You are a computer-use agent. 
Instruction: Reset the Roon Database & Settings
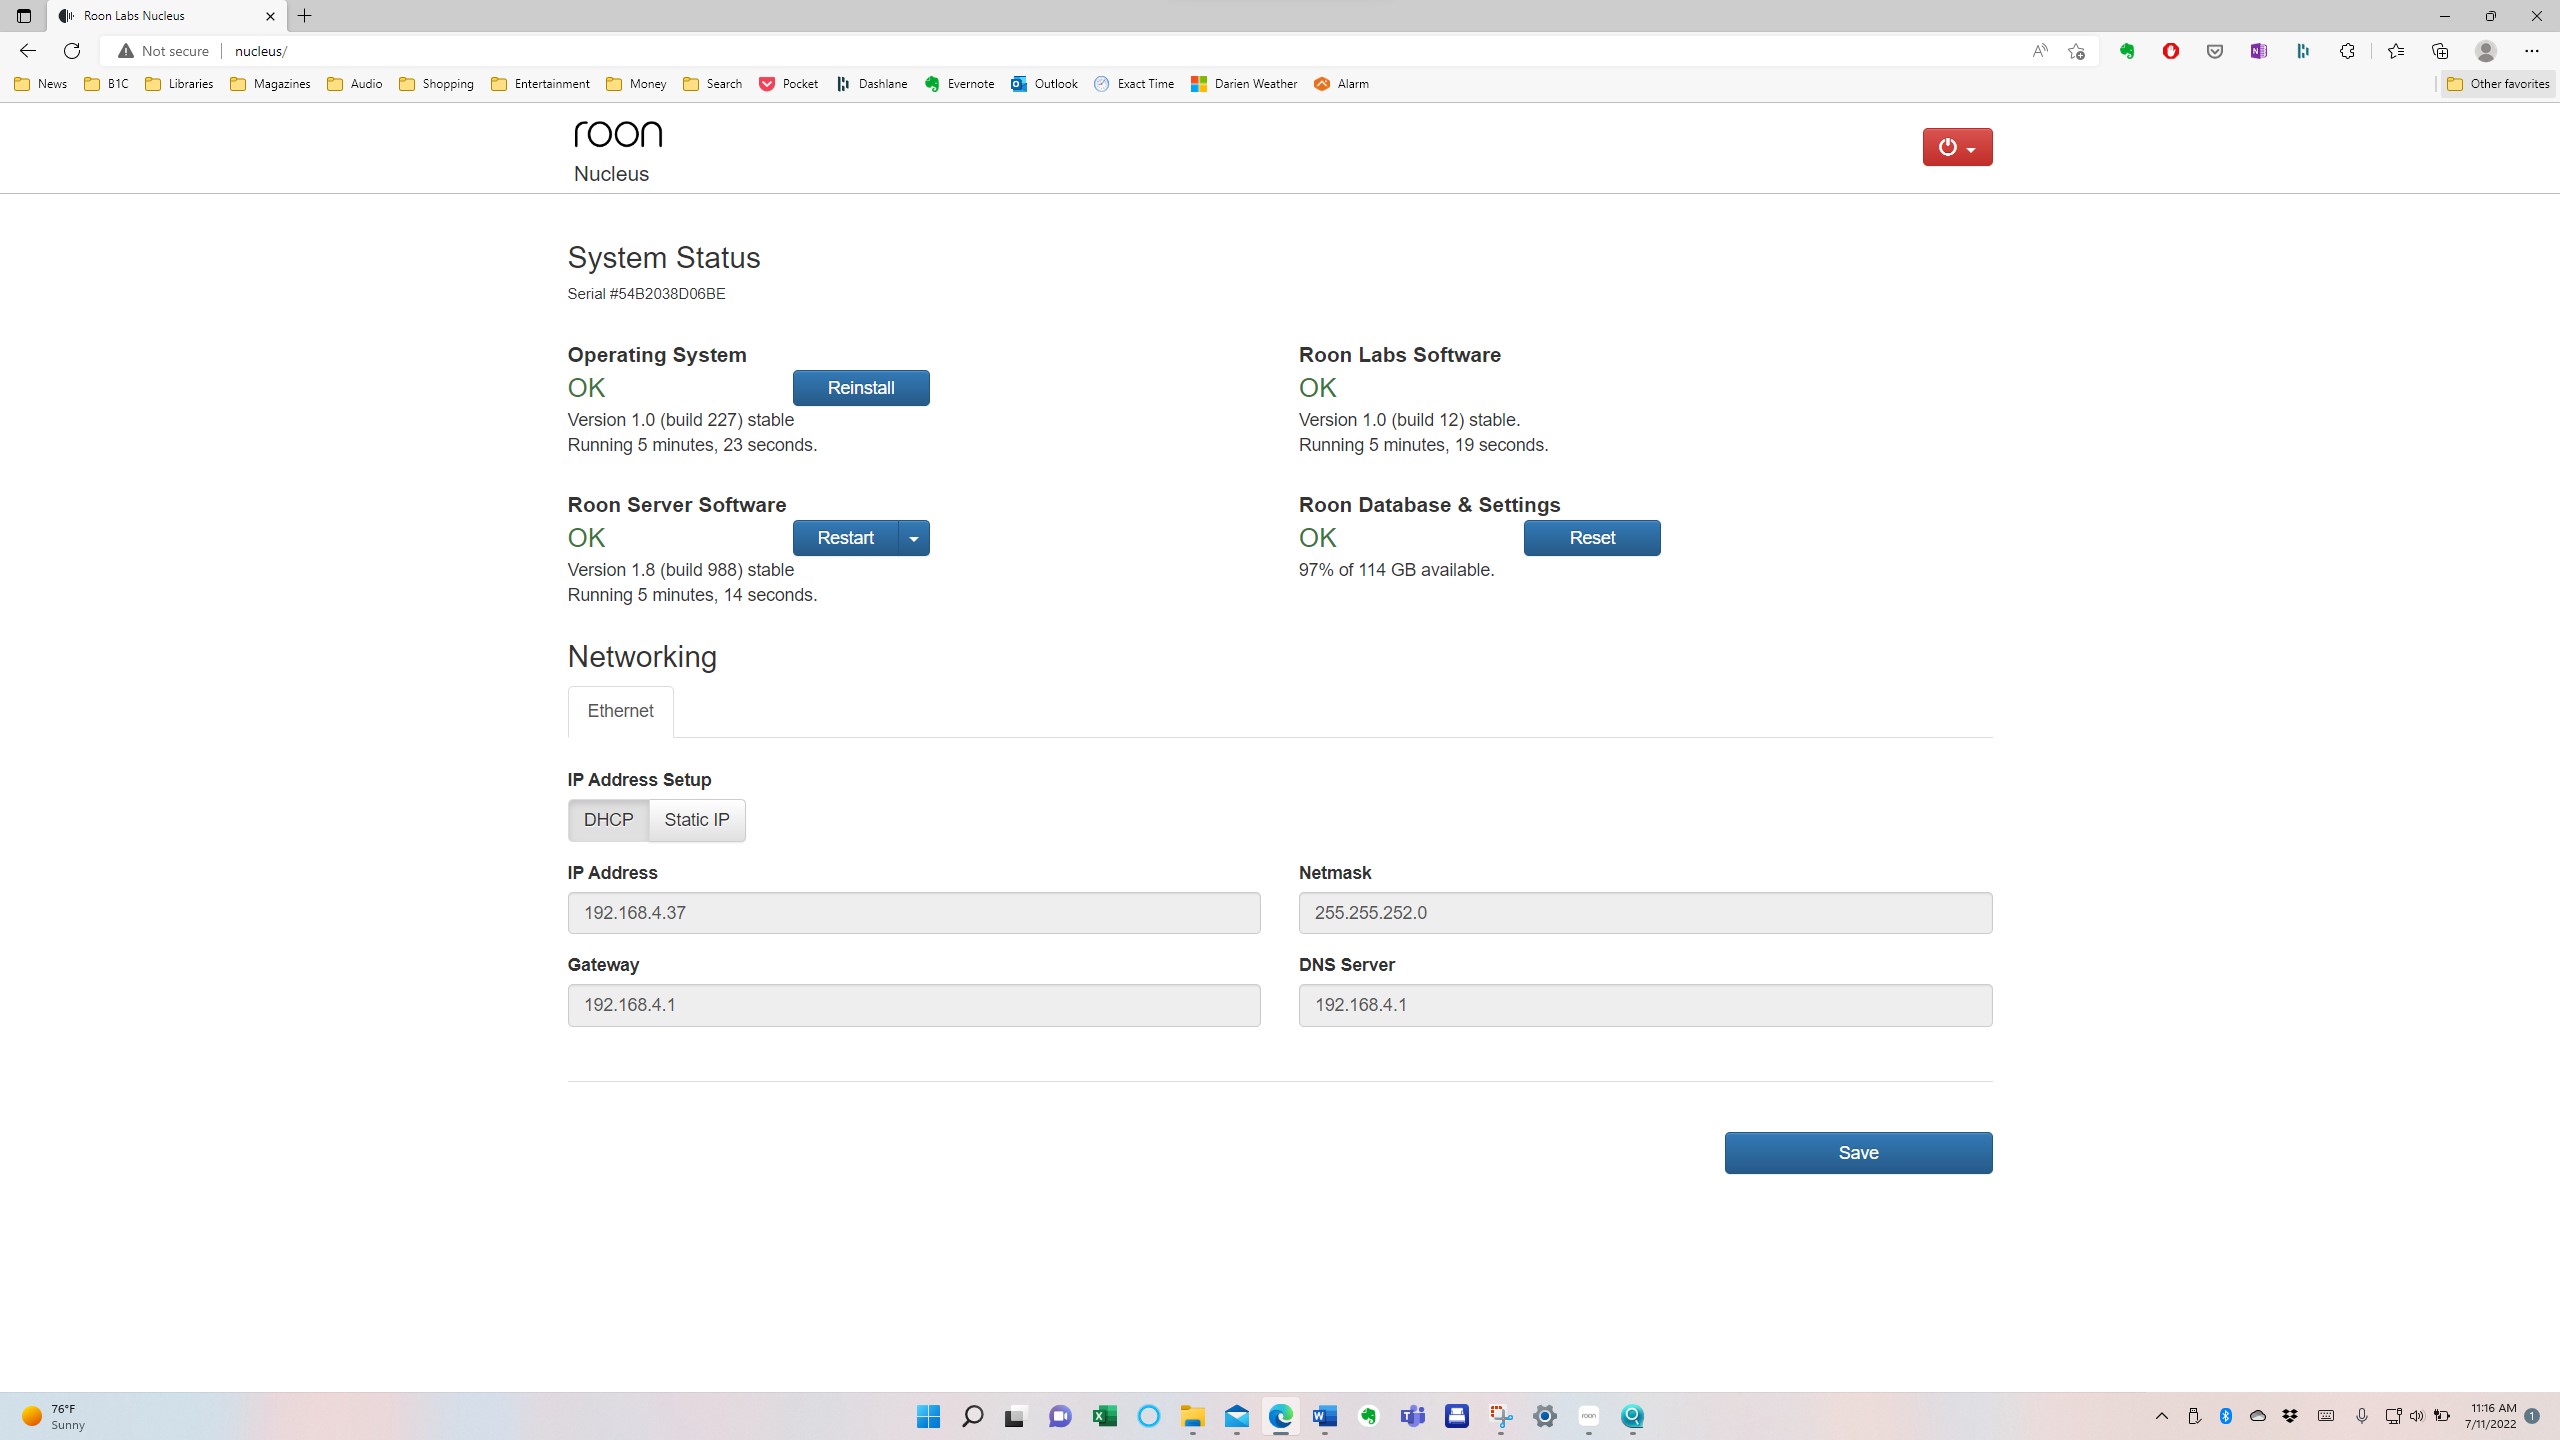1592,538
